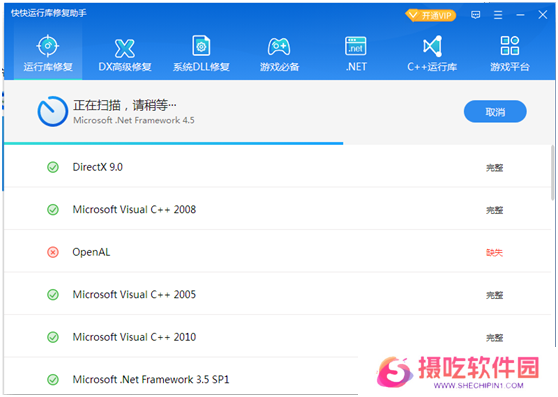This screenshot has height=397, width=558.
Task: Switch to the DX高级修复 tab label
Action: coord(125,67)
